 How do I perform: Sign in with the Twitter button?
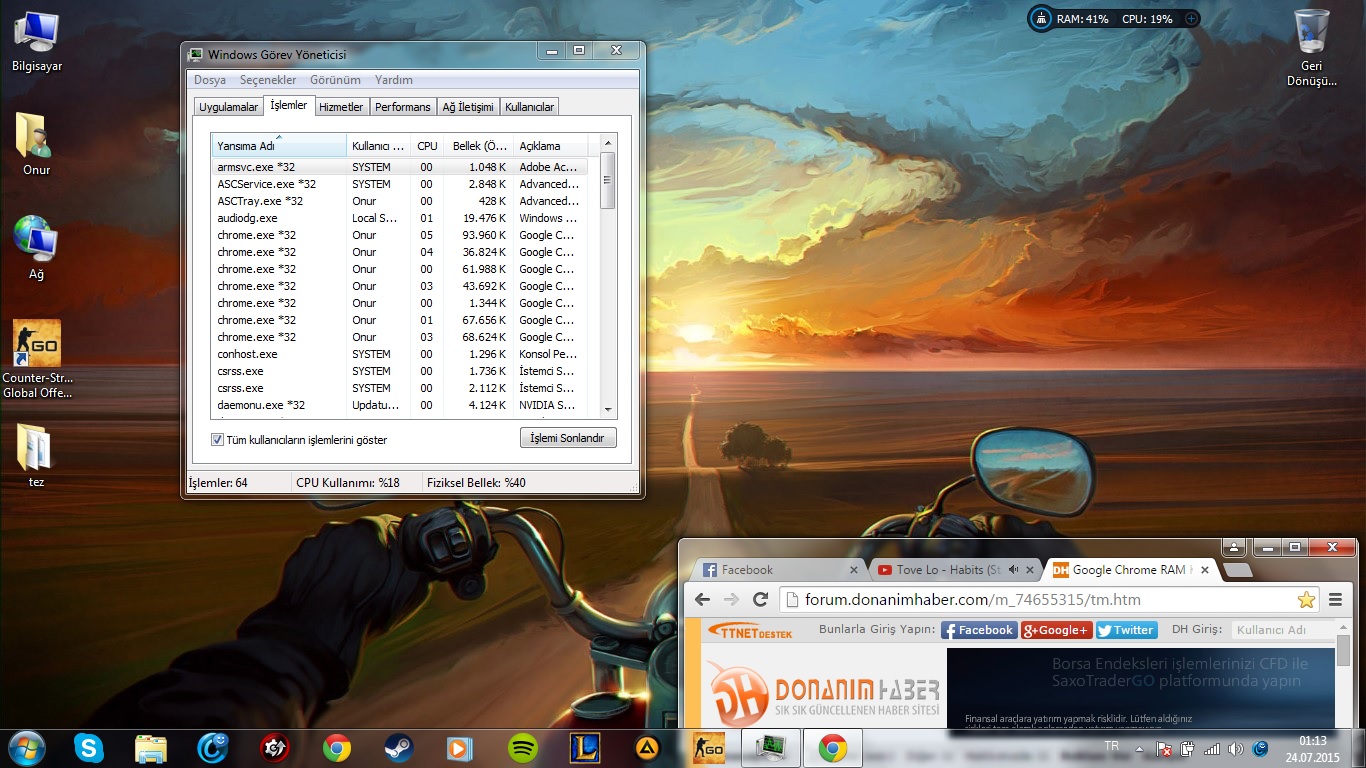1126,630
